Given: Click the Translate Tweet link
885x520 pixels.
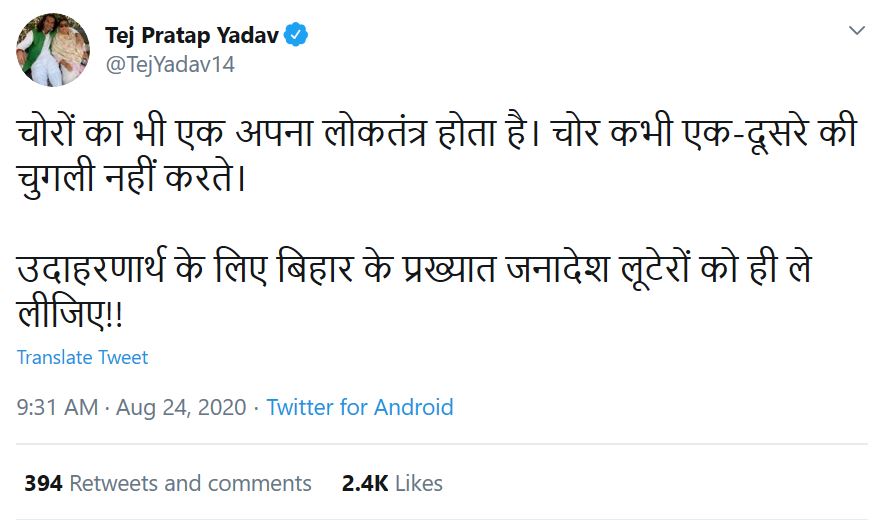Looking at the screenshot, I should tap(82, 357).
